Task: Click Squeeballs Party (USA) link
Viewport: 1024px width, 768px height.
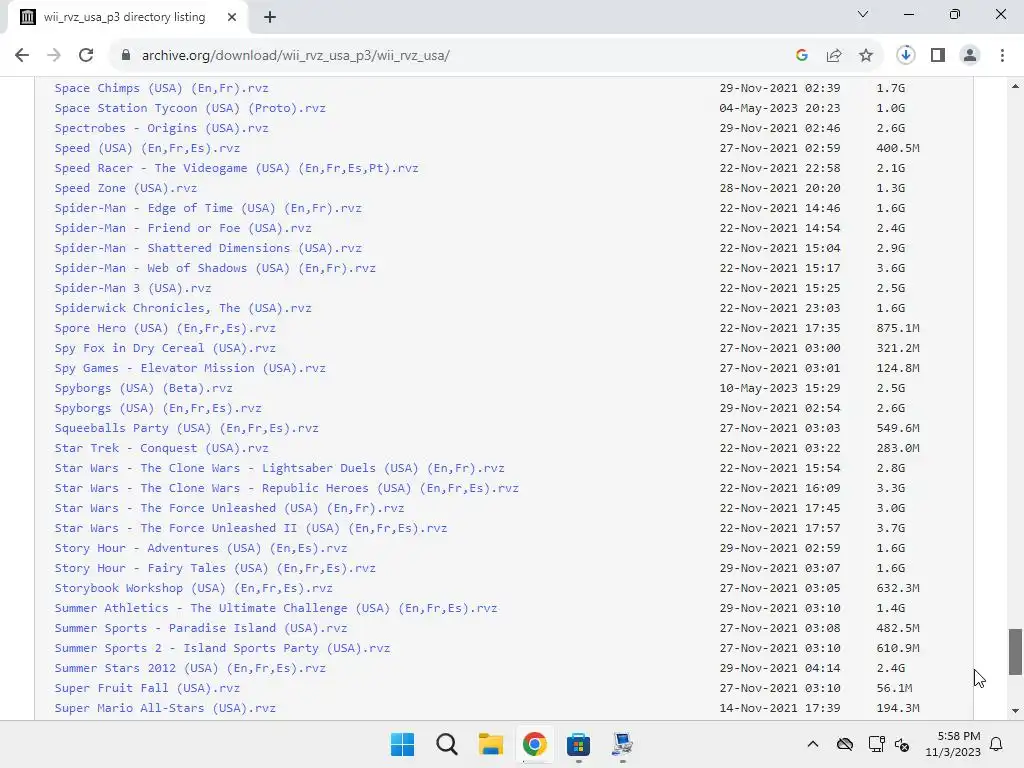Action: pos(186,428)
